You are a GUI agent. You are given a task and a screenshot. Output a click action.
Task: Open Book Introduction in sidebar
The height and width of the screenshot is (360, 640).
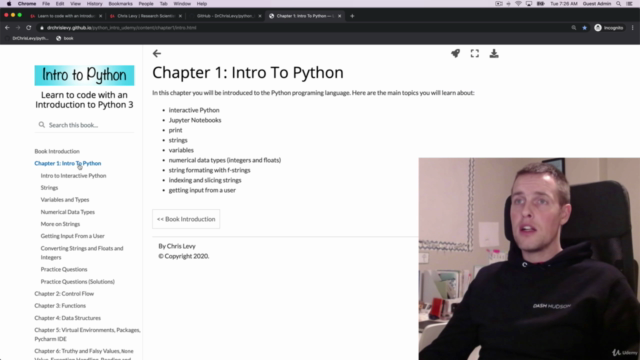point(57,151)
